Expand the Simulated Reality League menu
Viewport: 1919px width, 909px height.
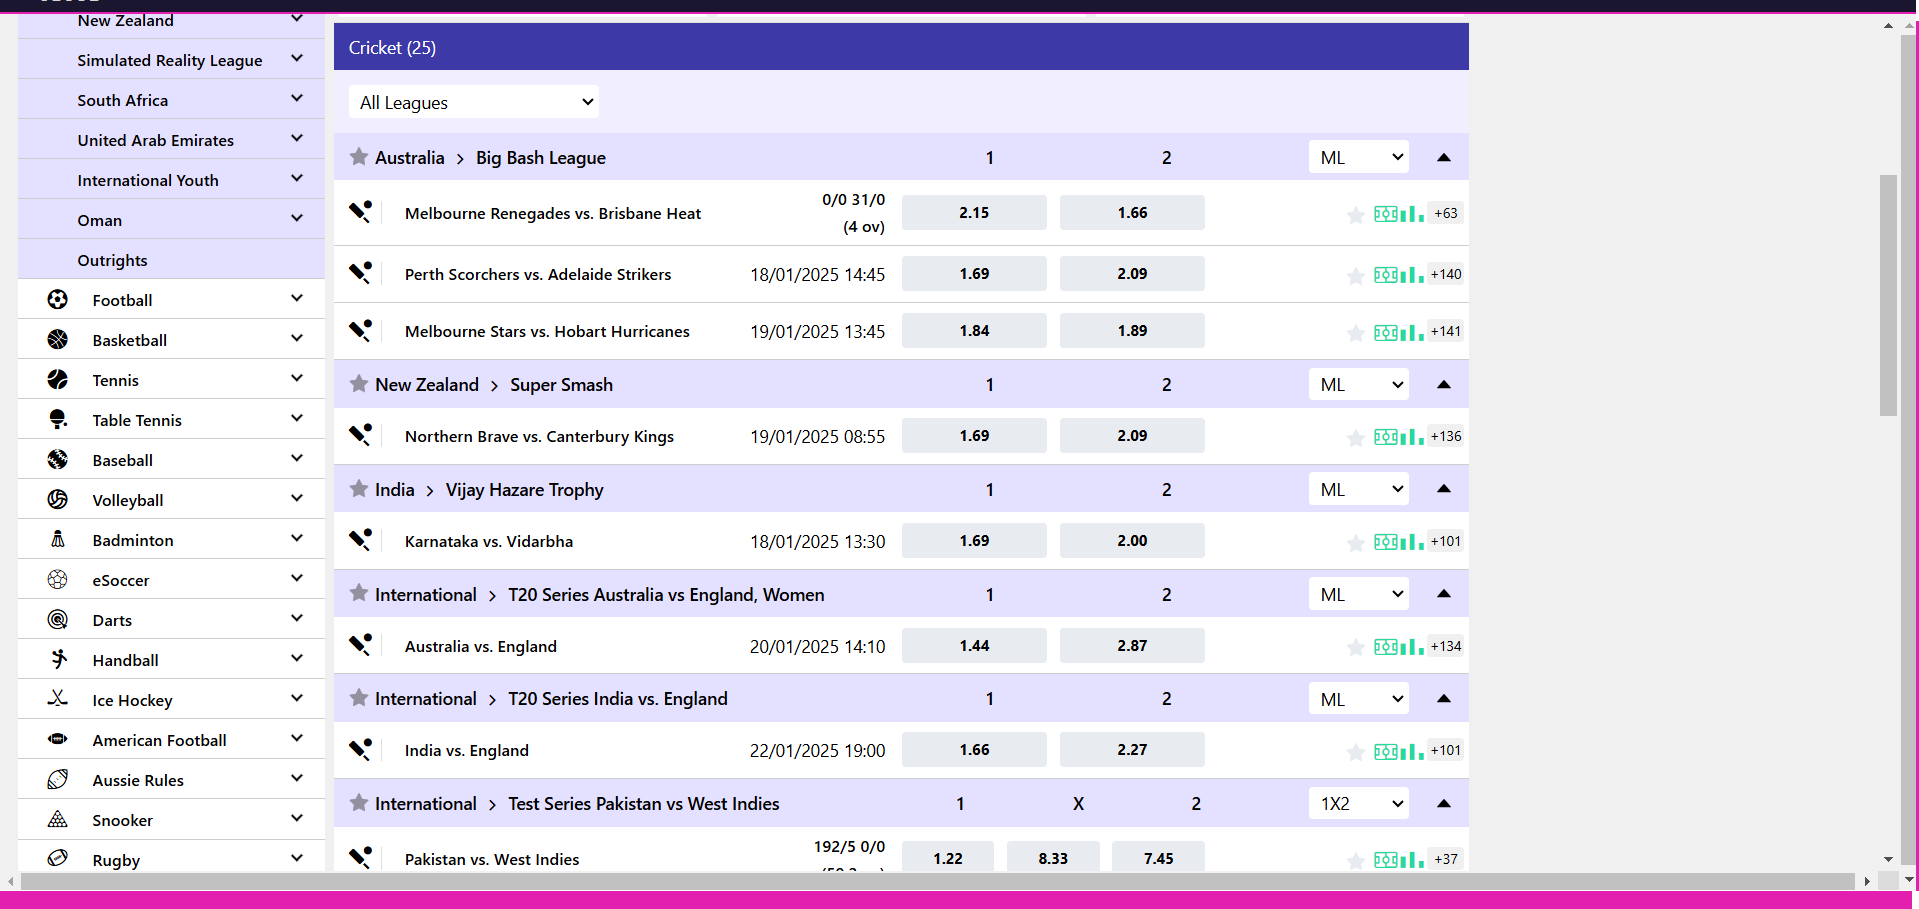(x=296, y=59)
